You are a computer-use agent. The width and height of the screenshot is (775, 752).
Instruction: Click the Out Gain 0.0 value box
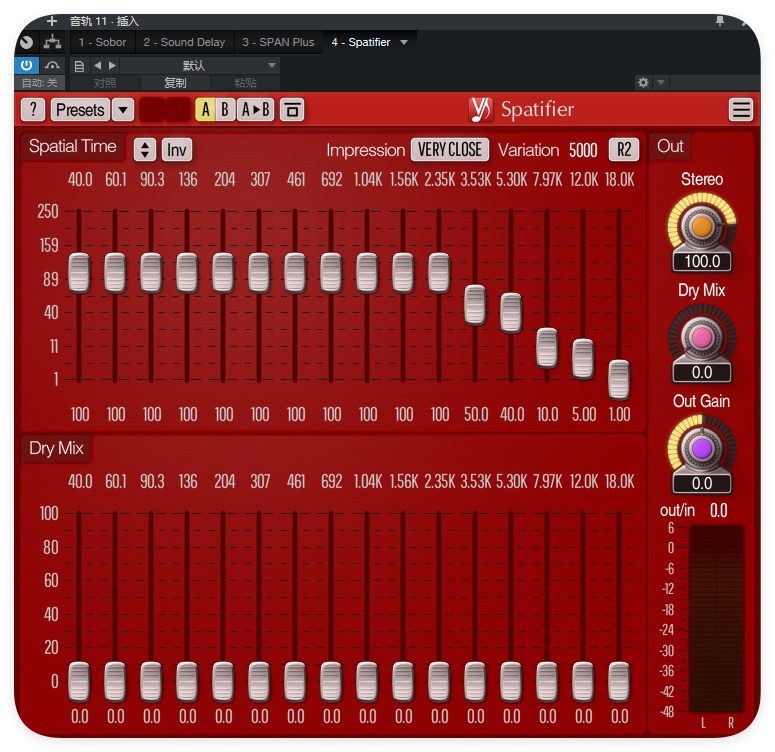pos(702,483)
